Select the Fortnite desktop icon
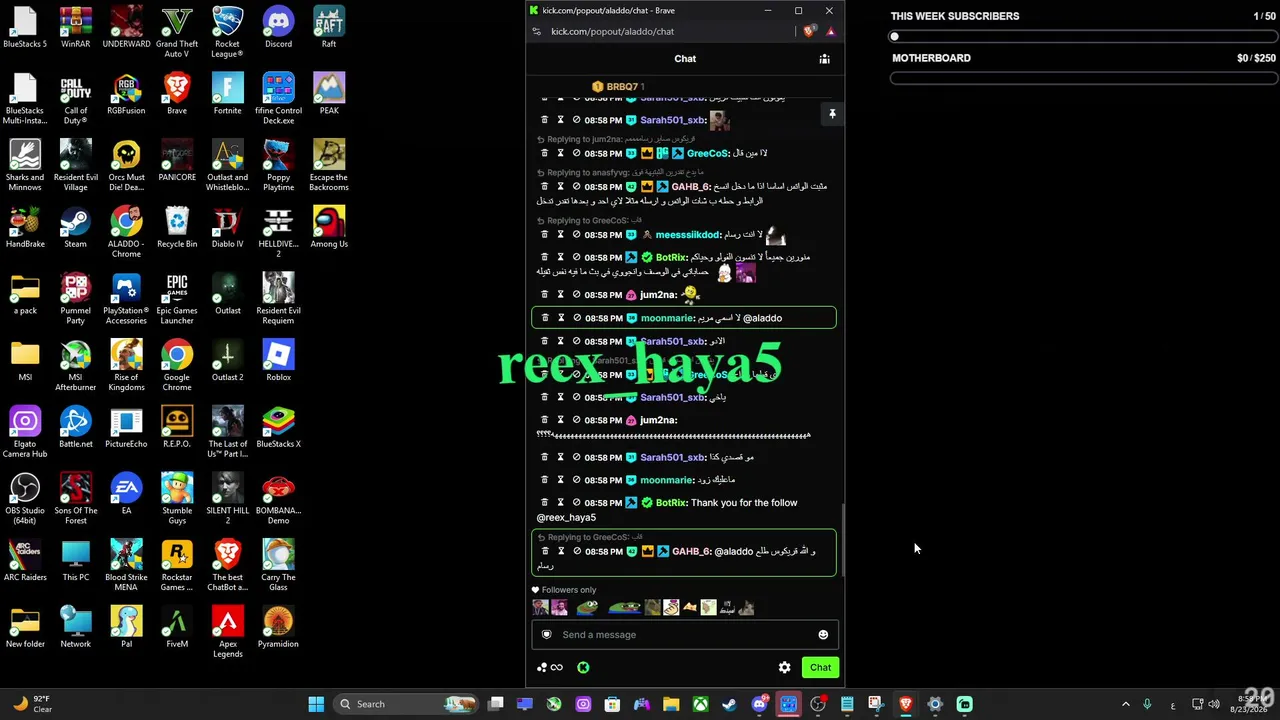1280x720 pixels. coord(227,95)
